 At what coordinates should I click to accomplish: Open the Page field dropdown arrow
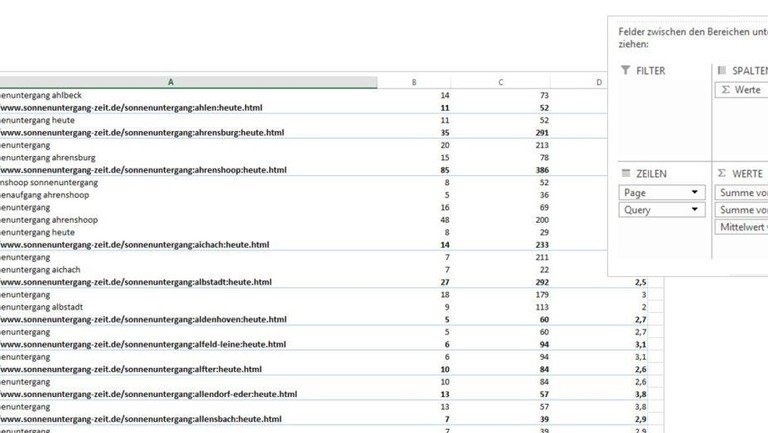click(695, 192)
